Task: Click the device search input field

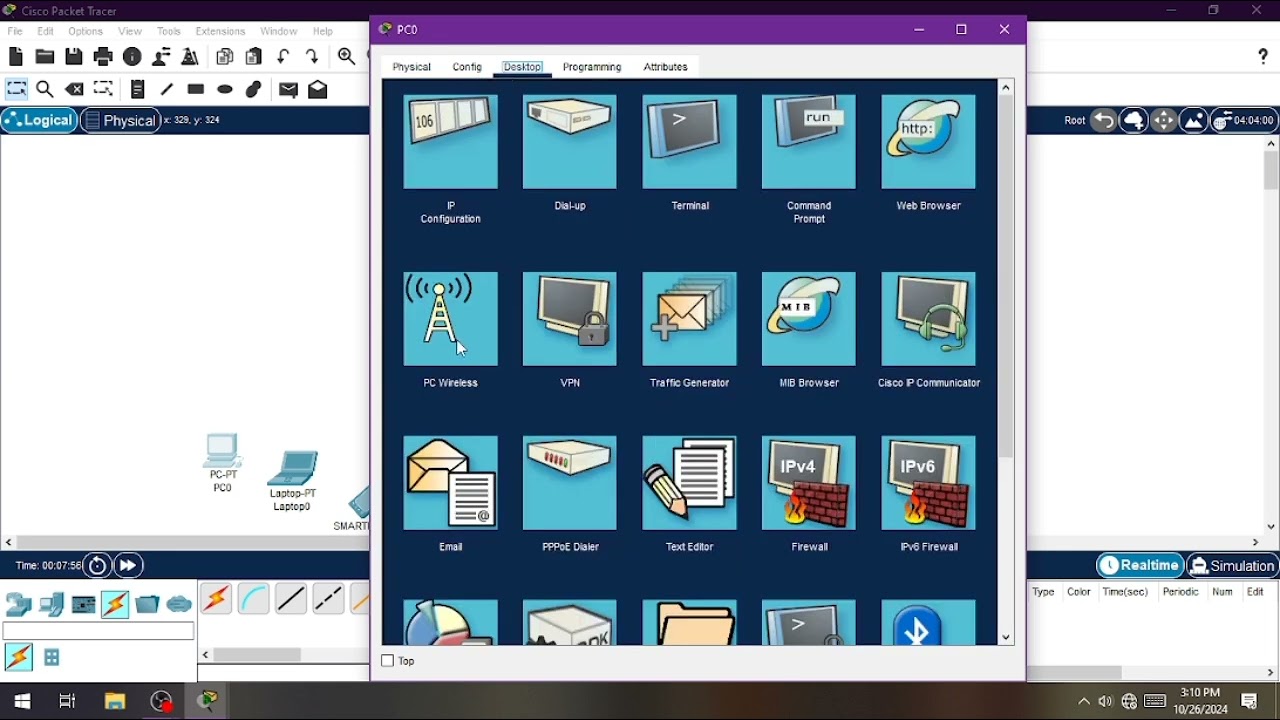Action: (98, 631)
